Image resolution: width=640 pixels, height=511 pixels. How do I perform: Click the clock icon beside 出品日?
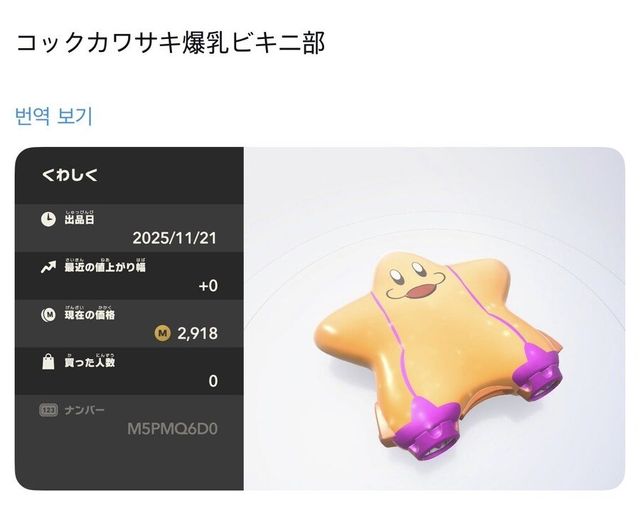tap(48, 219)
